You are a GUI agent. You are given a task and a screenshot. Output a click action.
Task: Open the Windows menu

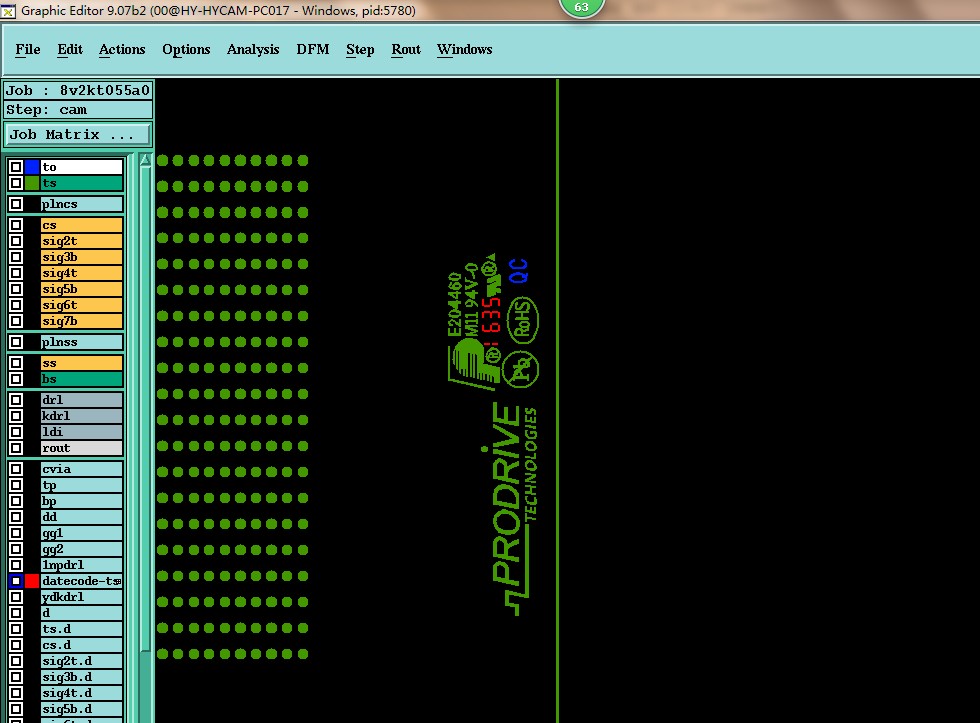tap(464, 49)
